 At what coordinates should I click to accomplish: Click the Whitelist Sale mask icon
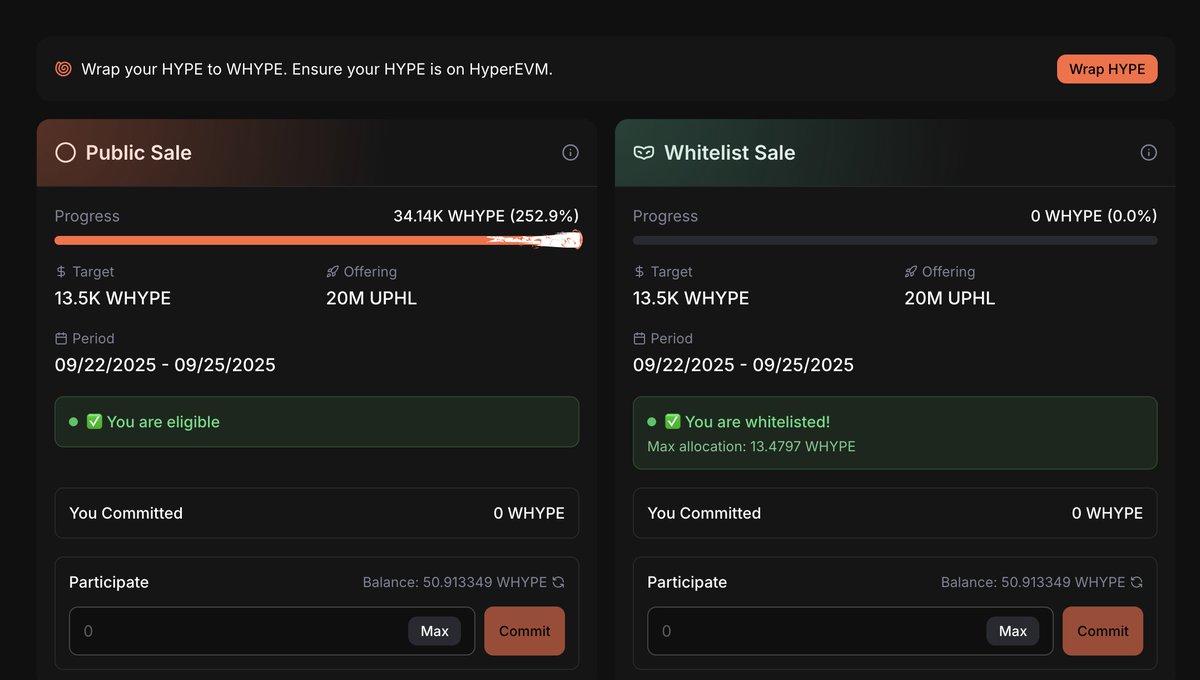click(x=644, y=153)
